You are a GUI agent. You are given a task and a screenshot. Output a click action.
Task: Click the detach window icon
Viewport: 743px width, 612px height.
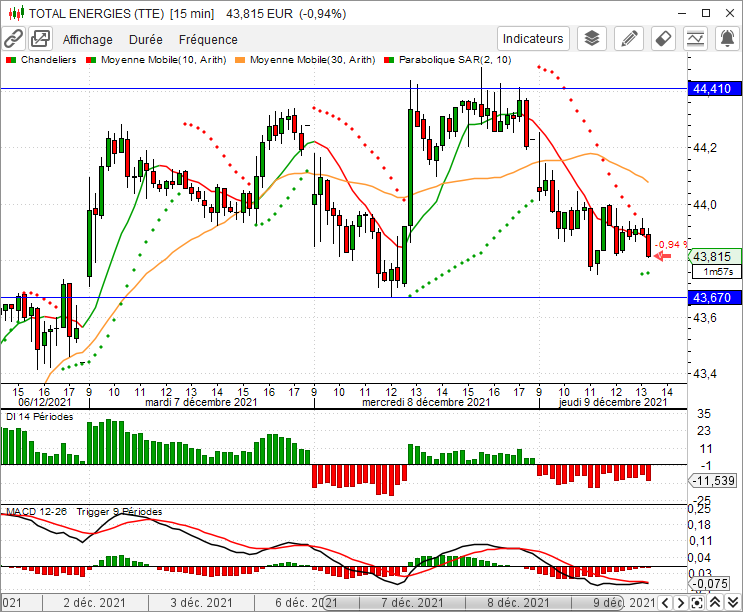coord(40,39)
